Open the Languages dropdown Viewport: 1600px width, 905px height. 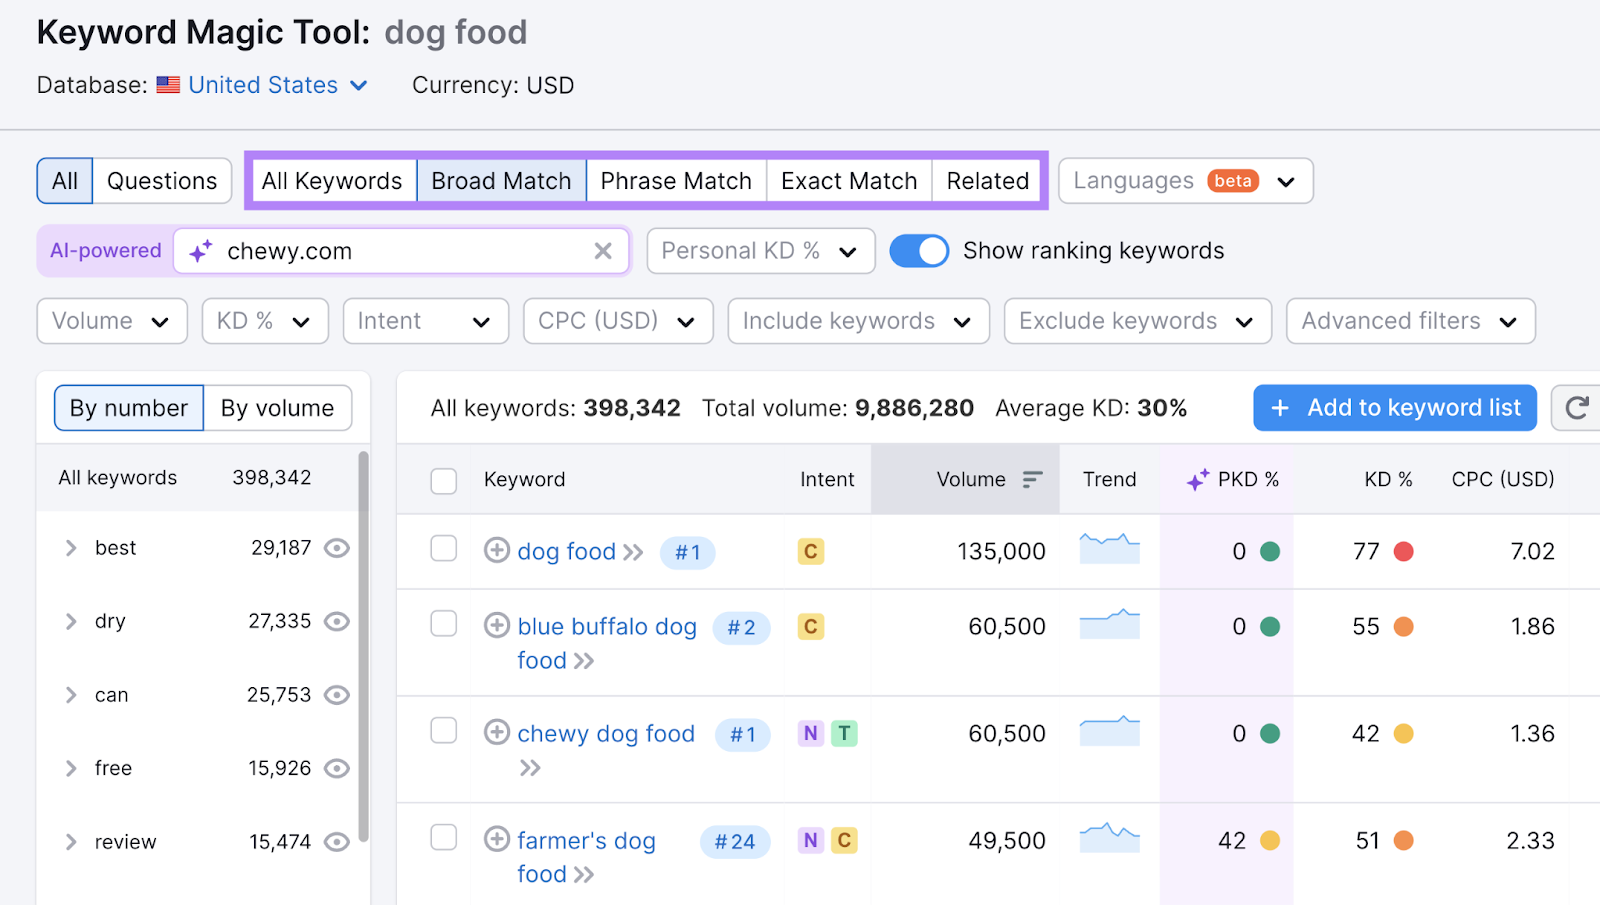[x=1184, y=181]
